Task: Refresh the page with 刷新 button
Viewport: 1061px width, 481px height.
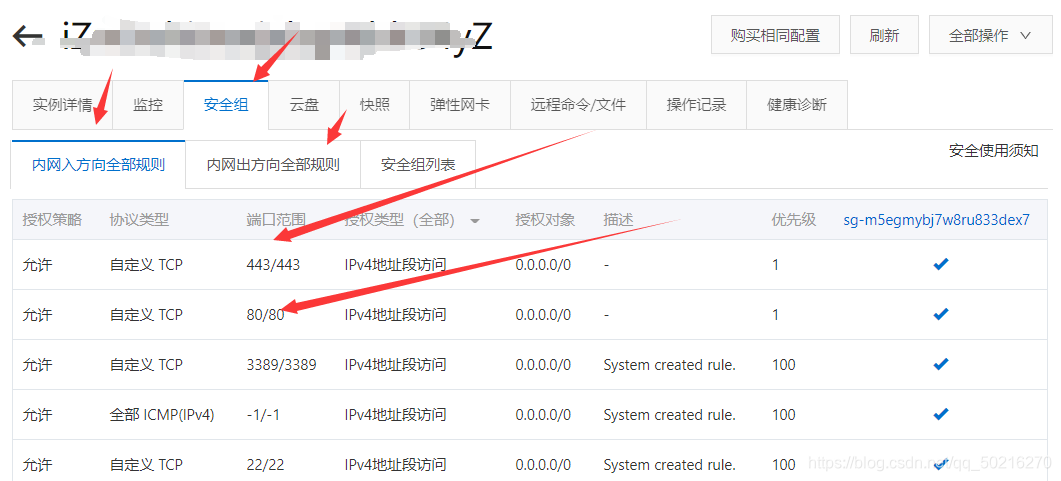Action: [x=884, y=35]
